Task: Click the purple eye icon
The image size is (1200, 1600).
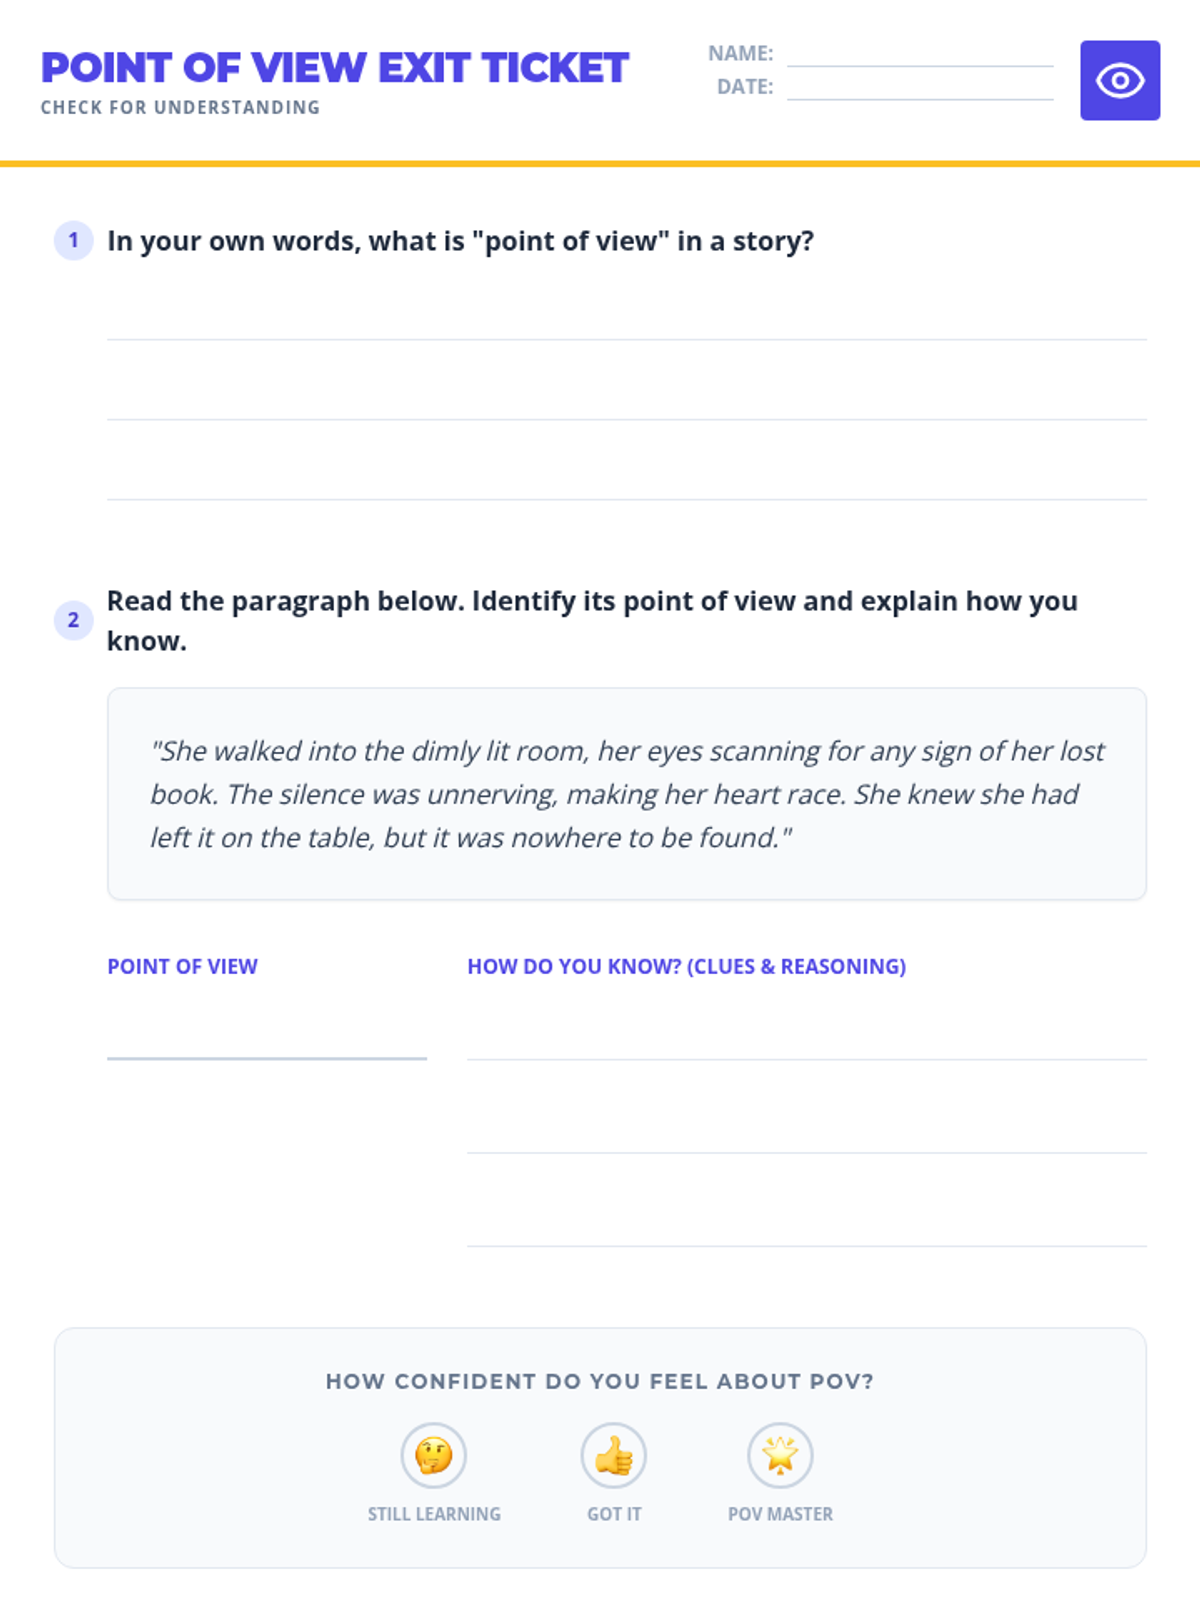Action: tap(1119, 81)
